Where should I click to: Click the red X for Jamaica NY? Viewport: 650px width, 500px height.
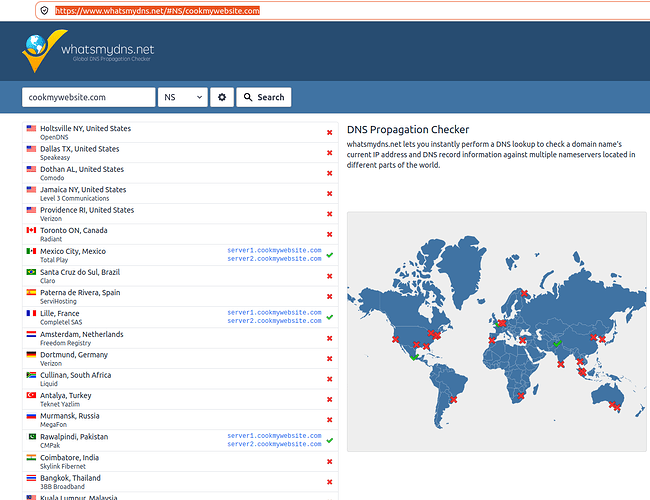coord(330,194)
